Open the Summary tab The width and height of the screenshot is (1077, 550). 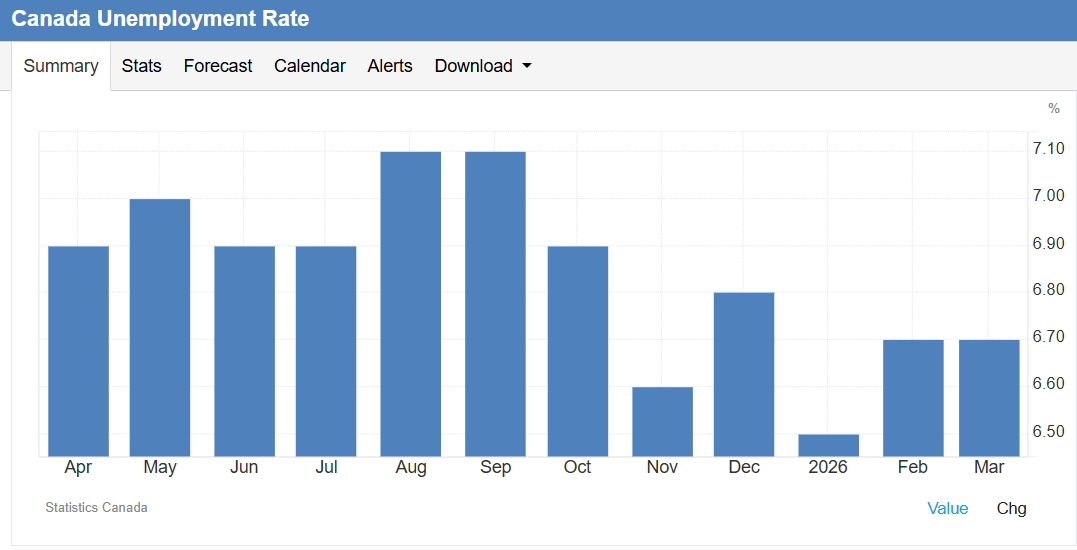point(61,66)
